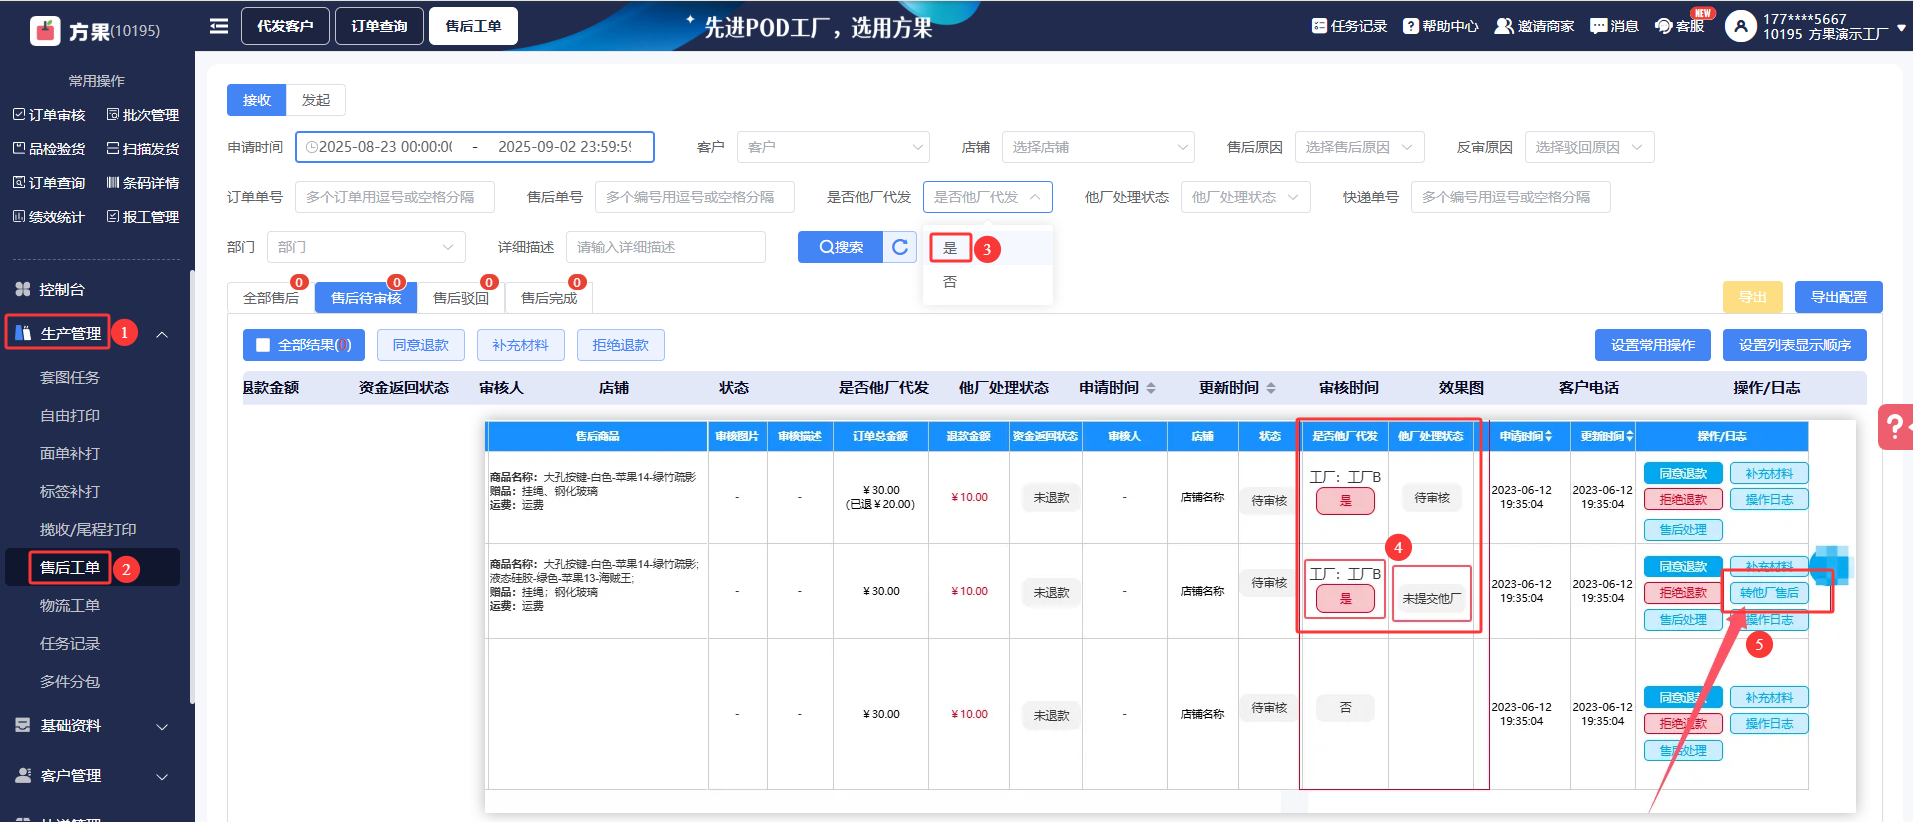Switch to 售后驳回 tab
The width and height of the screenshot is (1913, 822).
(461, 298)
